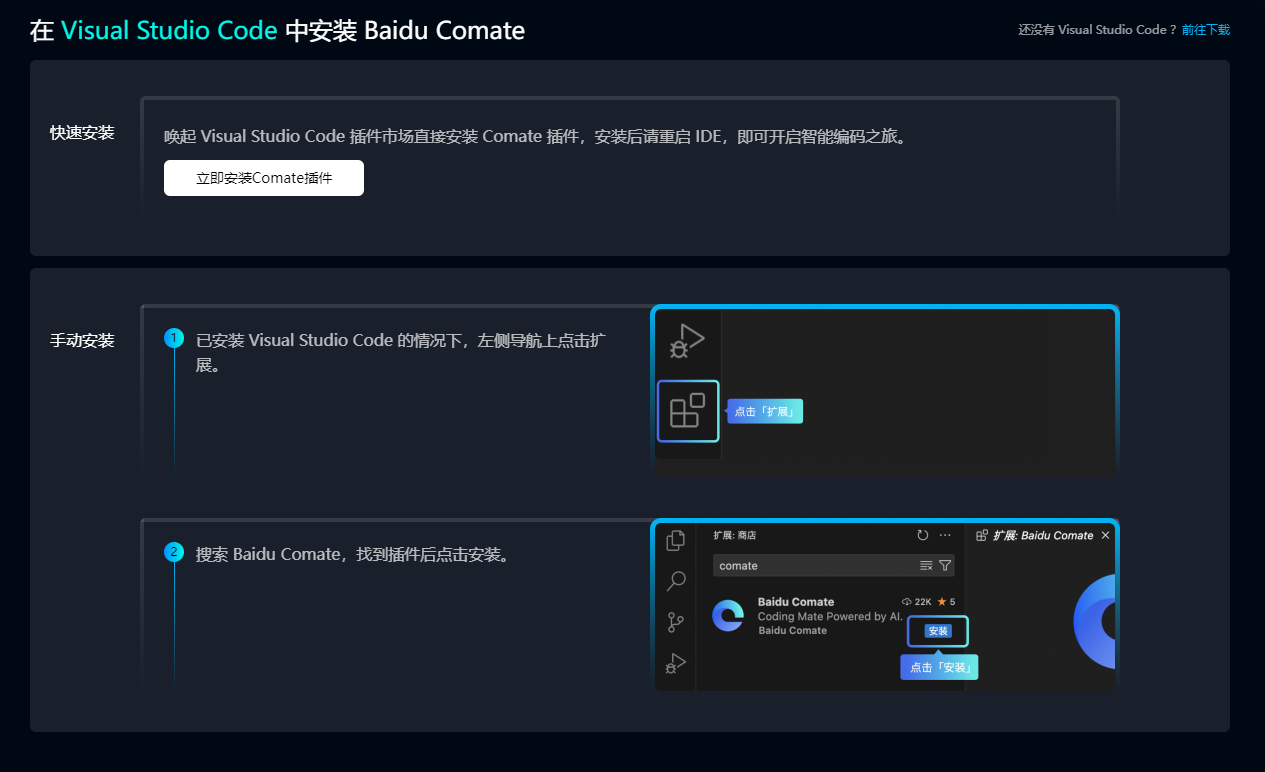The width and height of the screenshot is (1265, 772).
Task: Click the filter funnel icon in comate search
Action: (x=945, y=566)
